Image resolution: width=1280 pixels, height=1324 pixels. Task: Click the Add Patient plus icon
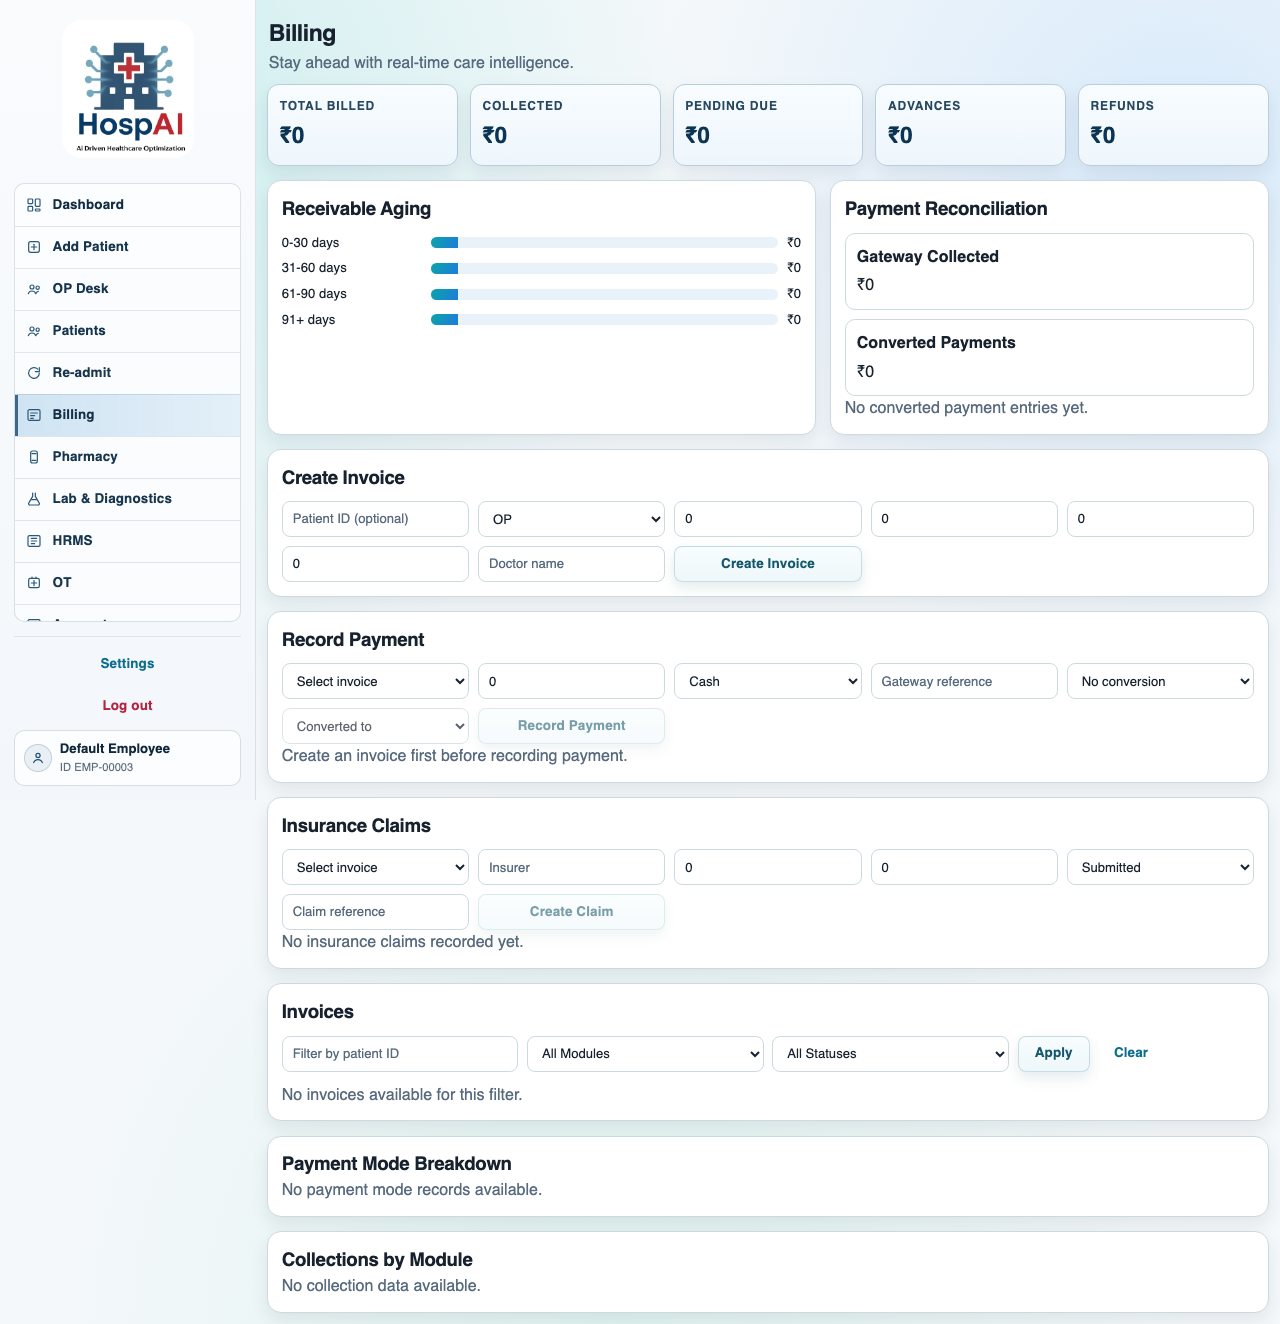pos(34,247)
